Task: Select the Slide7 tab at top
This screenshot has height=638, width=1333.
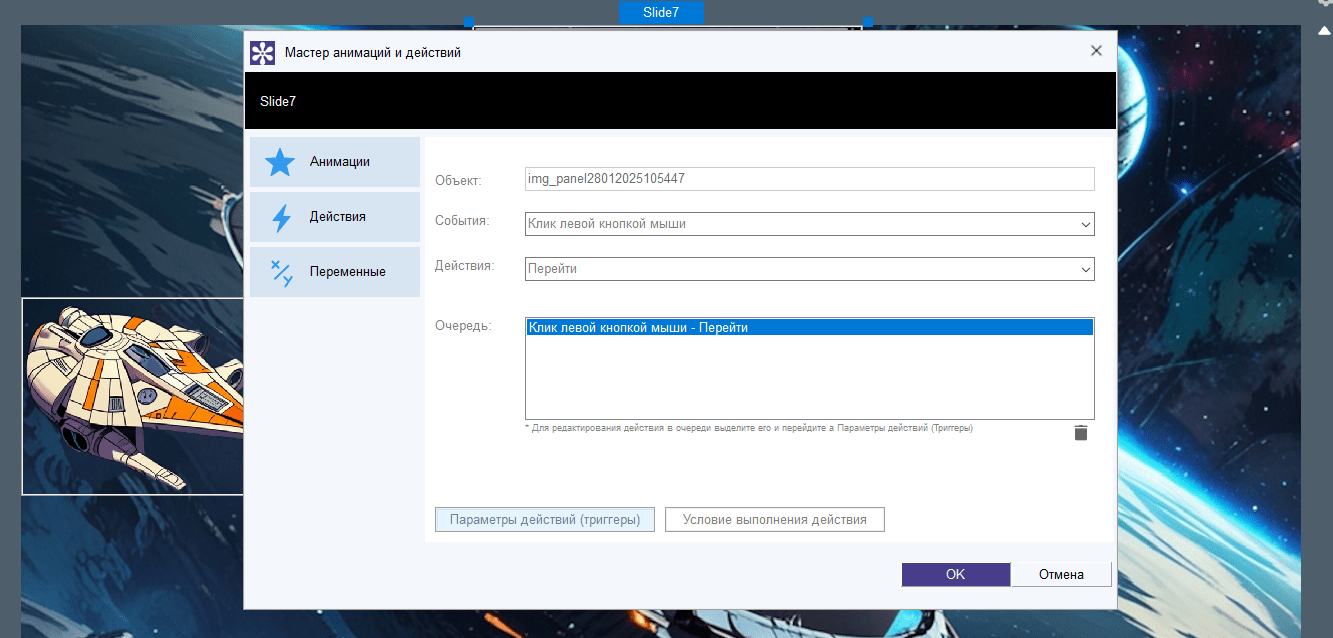Action: pos(661,12)
